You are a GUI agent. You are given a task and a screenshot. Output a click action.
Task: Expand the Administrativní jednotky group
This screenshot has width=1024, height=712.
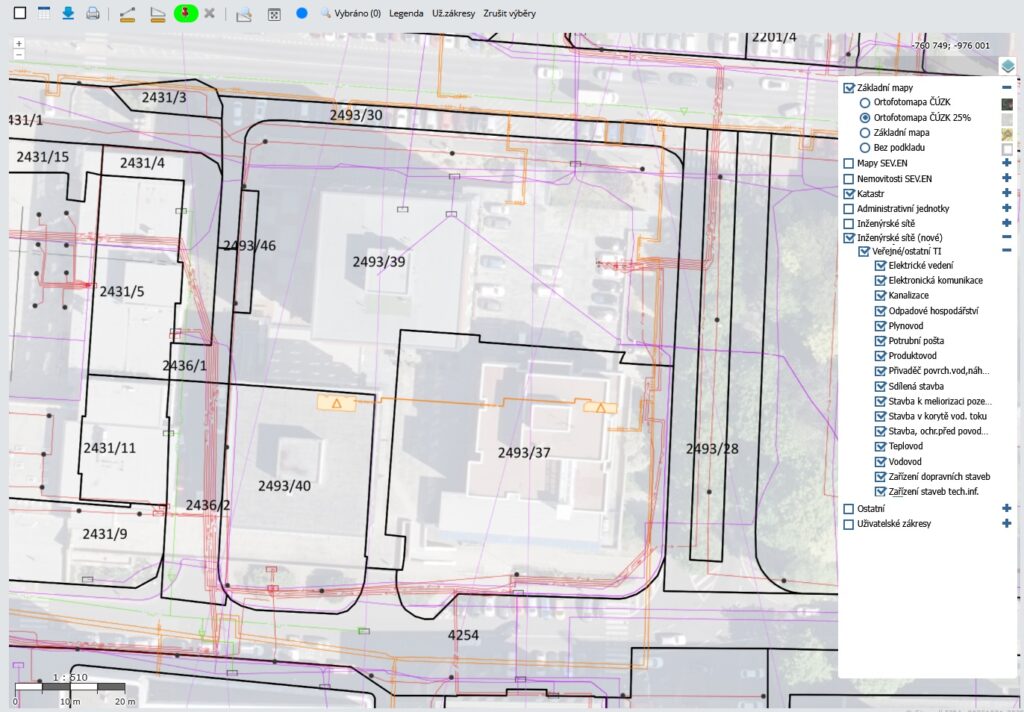click(1007, 208)
